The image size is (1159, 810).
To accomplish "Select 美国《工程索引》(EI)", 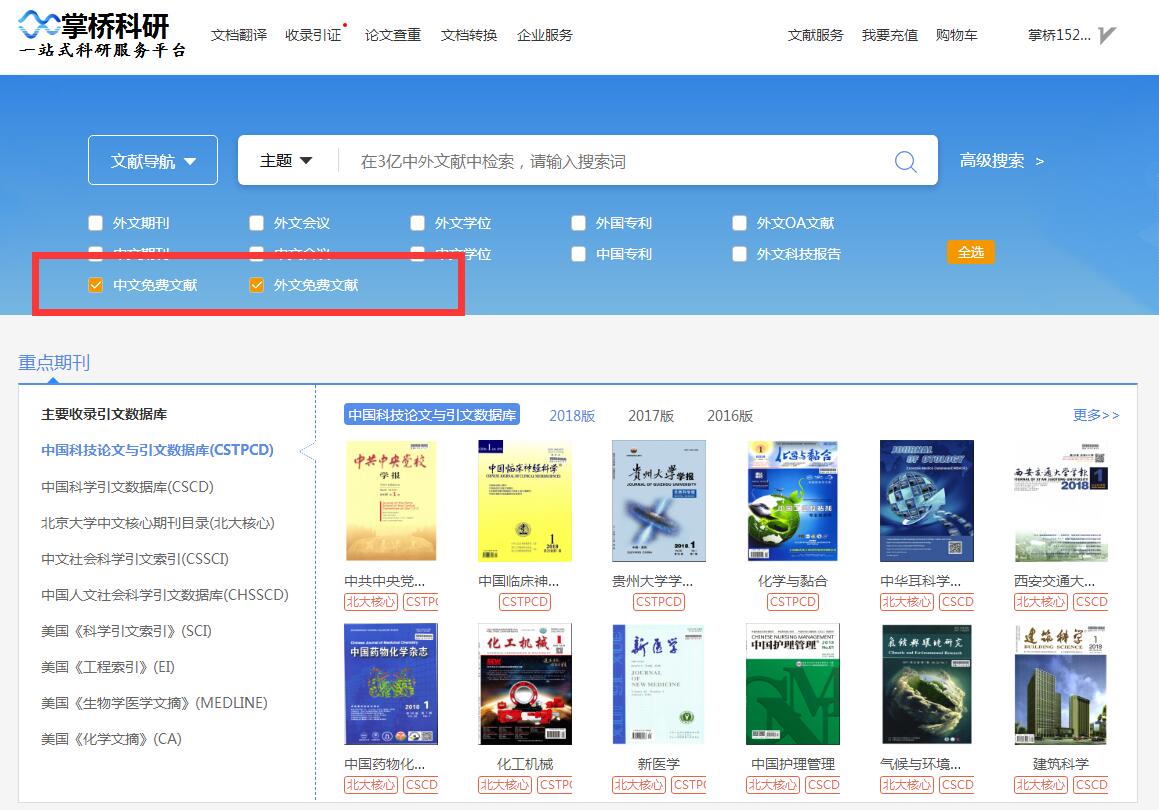I will (x=108, y=667).
